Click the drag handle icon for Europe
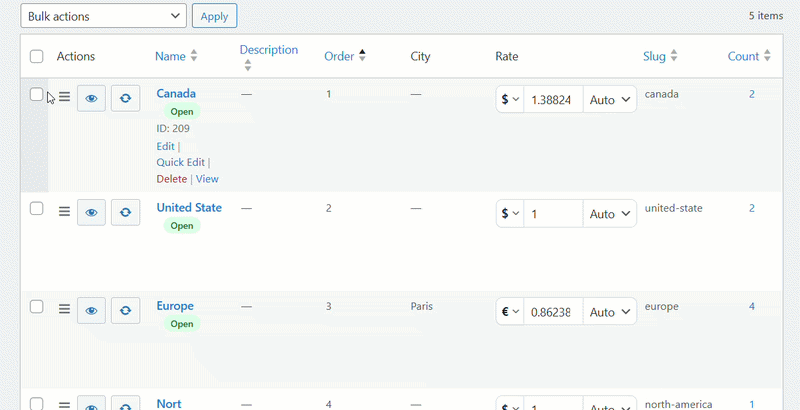The height and width of the screenshot is (410, 800). click(x=64, y=310)
